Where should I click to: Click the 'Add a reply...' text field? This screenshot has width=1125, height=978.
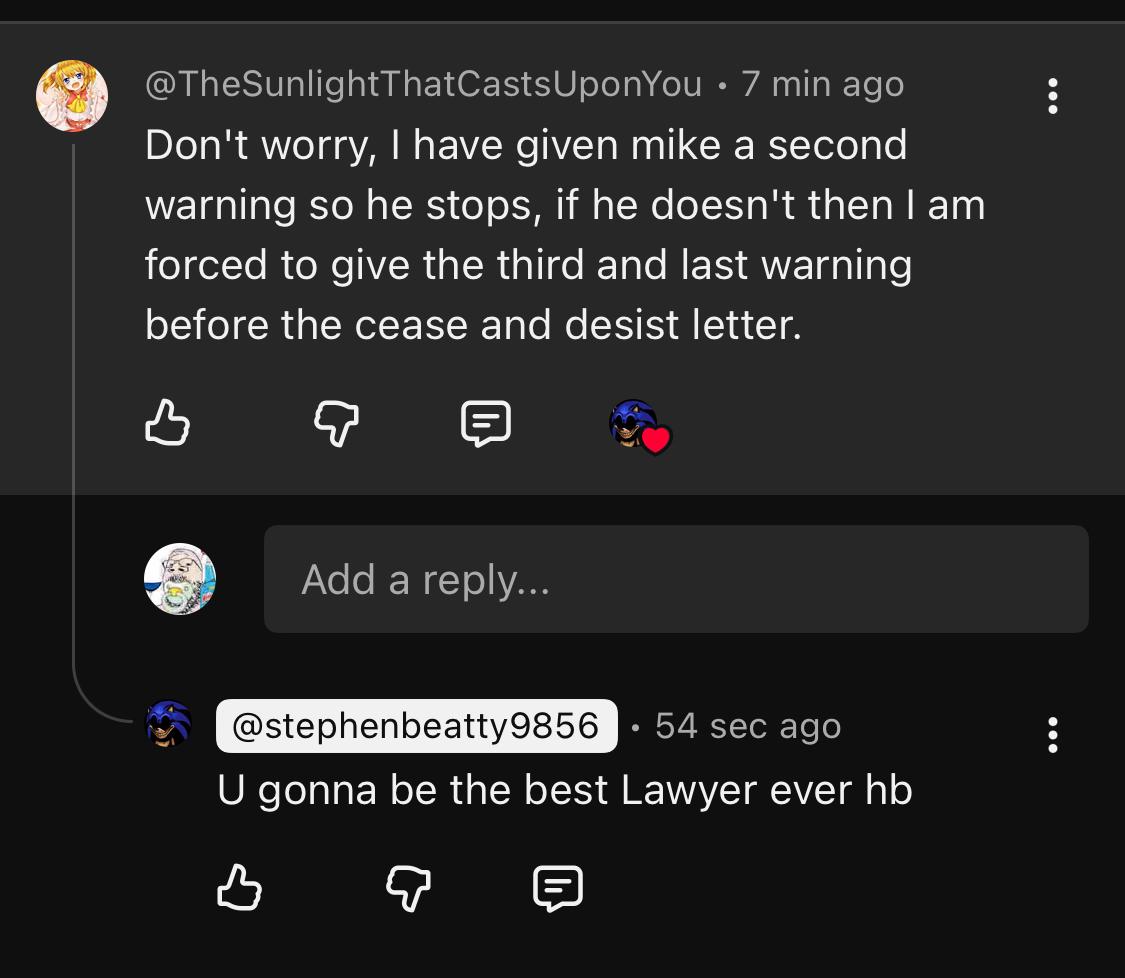676,579
